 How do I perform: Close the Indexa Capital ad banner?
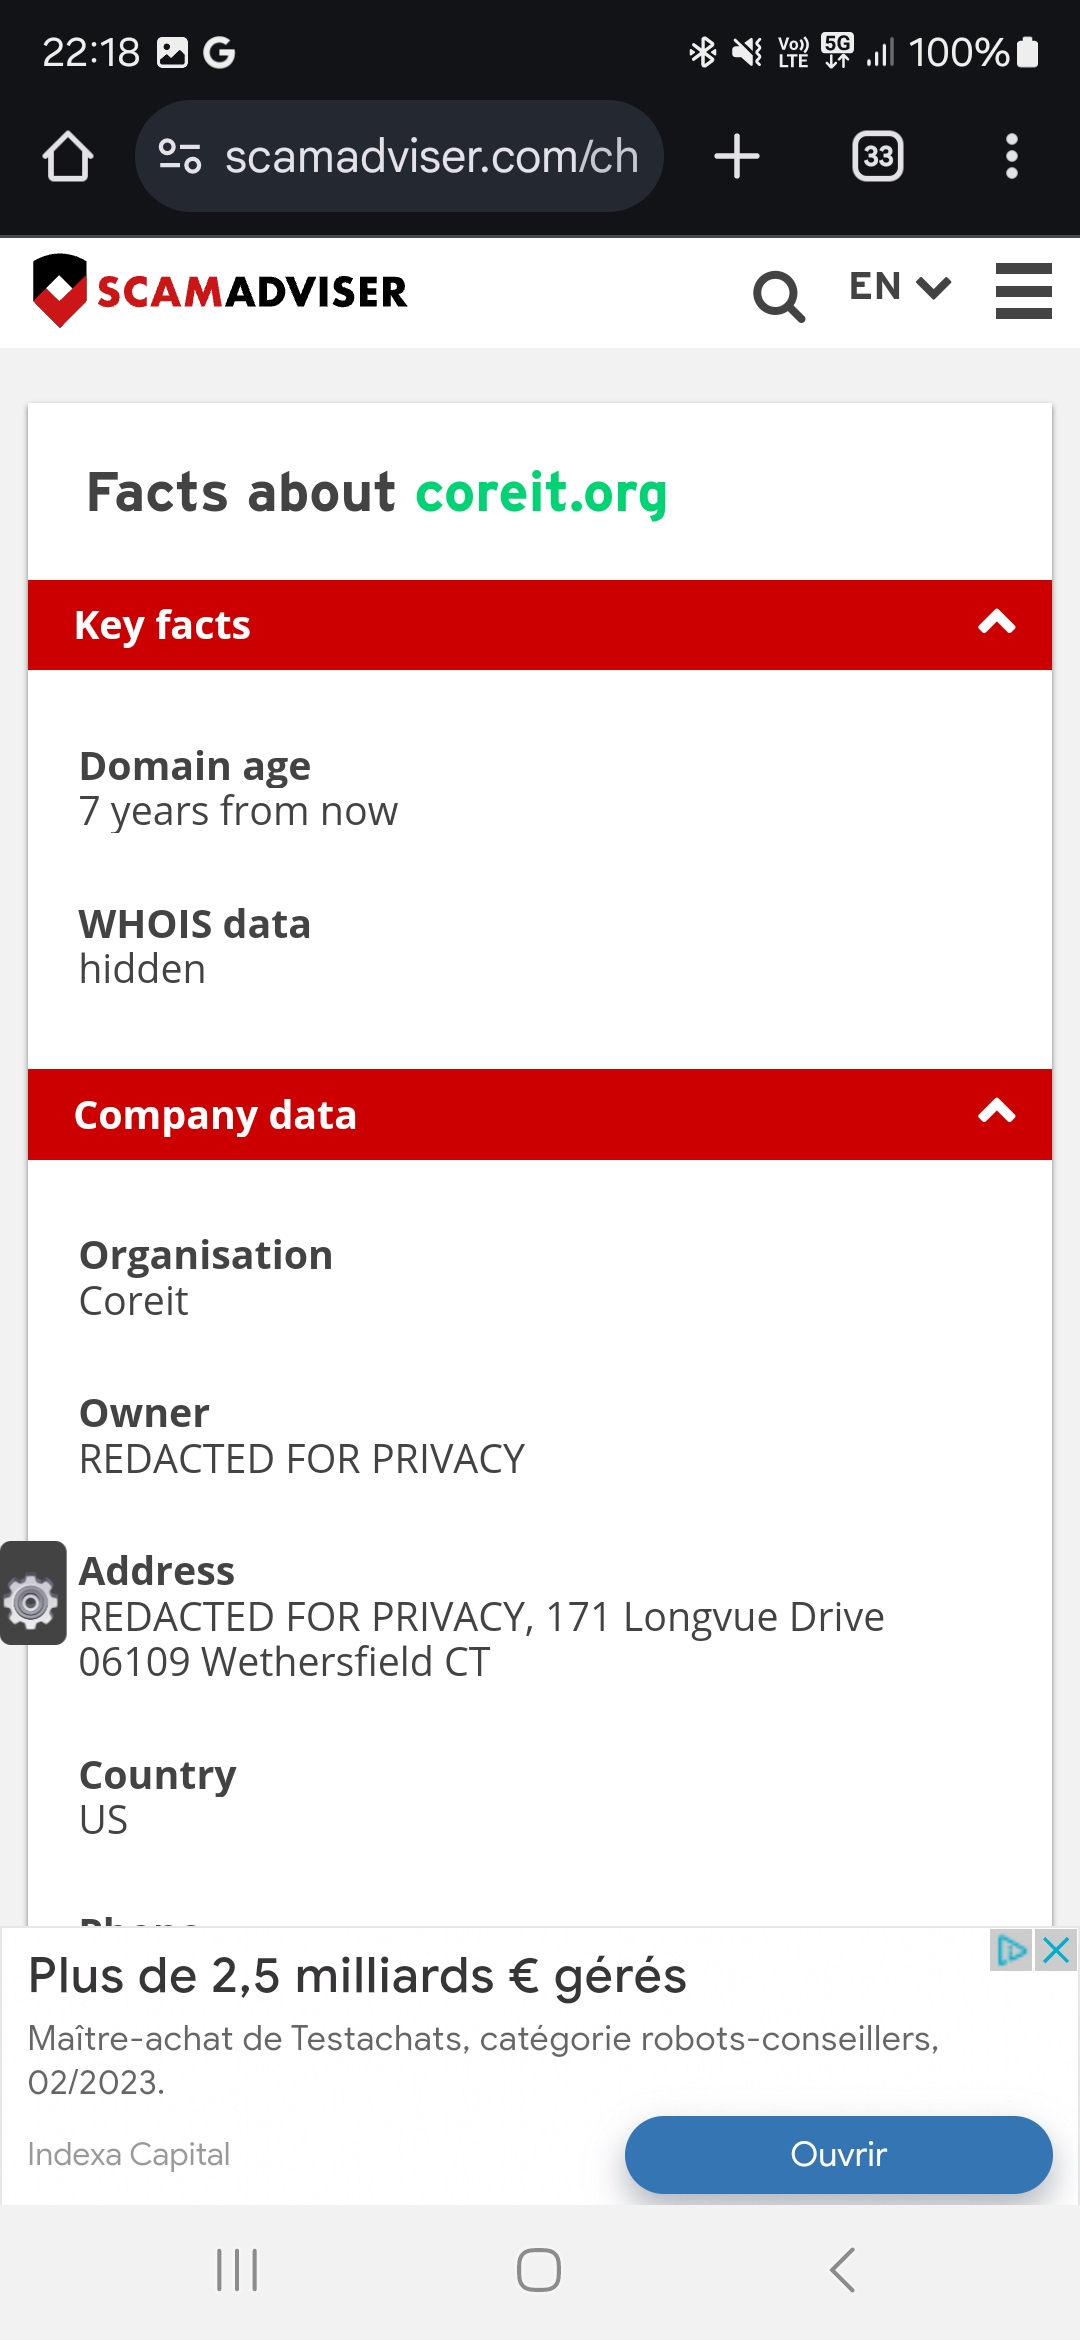[1056, 1950]
